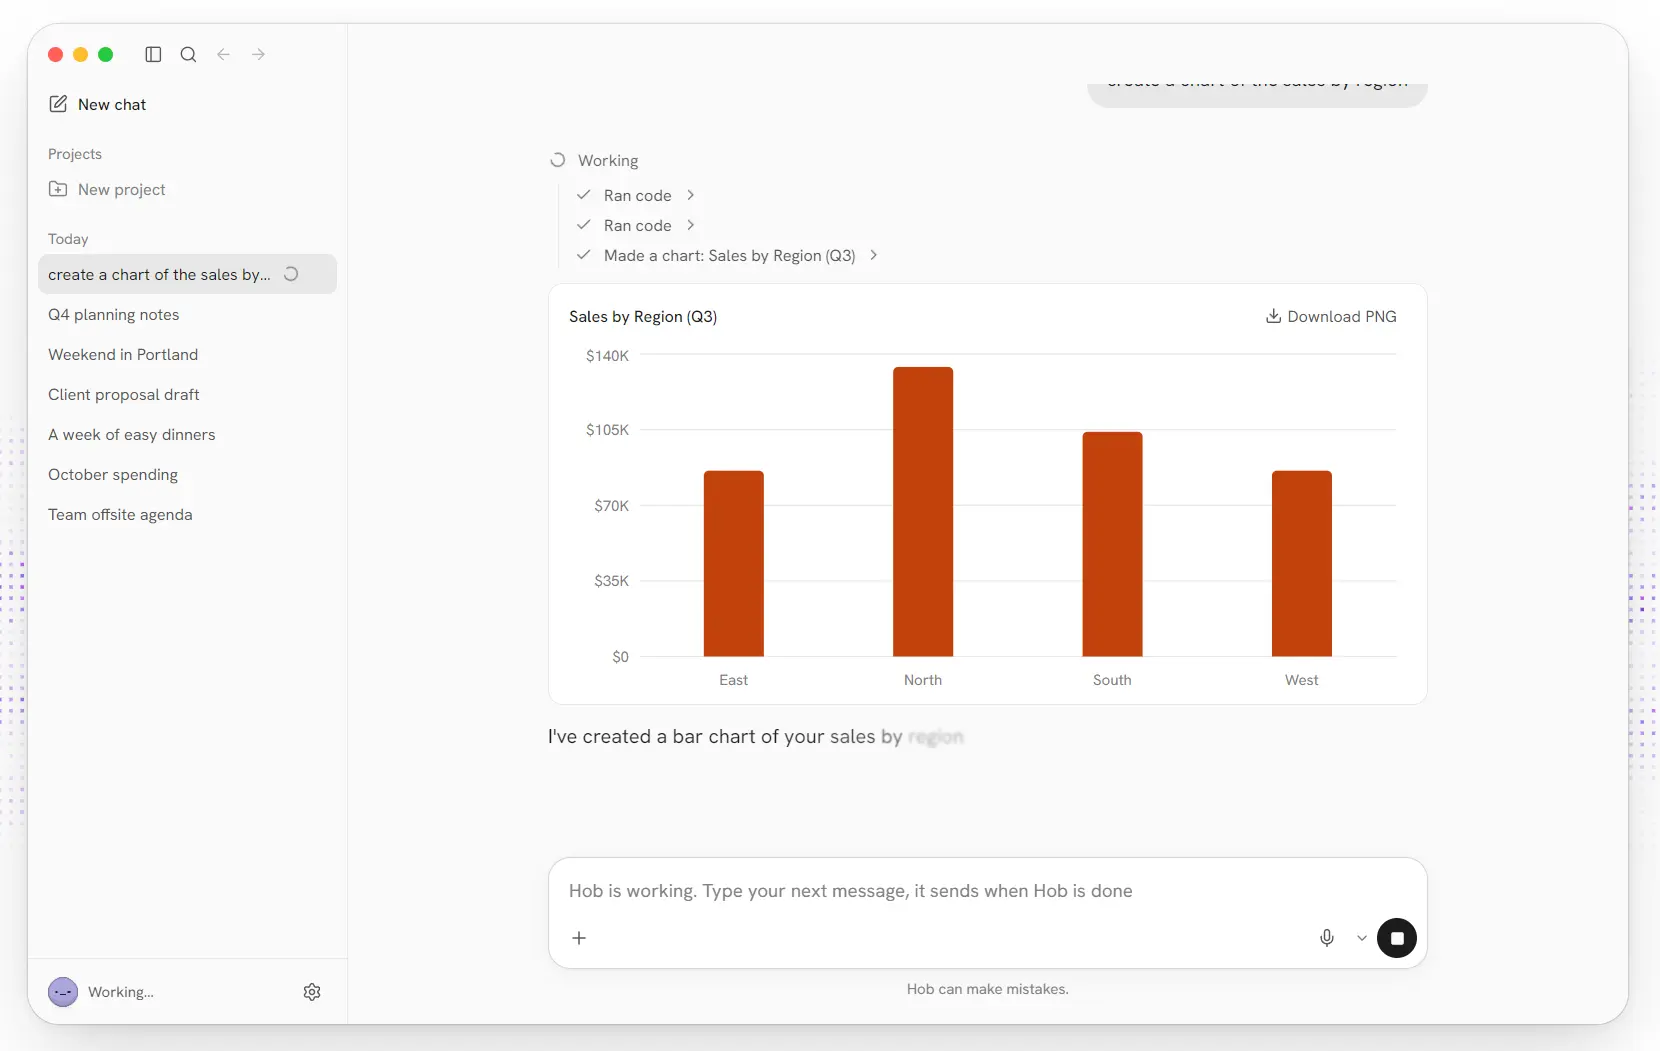Stop the response with the stop button
The width and height of the screenshot is (1660, 1051).
point(1397,938)
